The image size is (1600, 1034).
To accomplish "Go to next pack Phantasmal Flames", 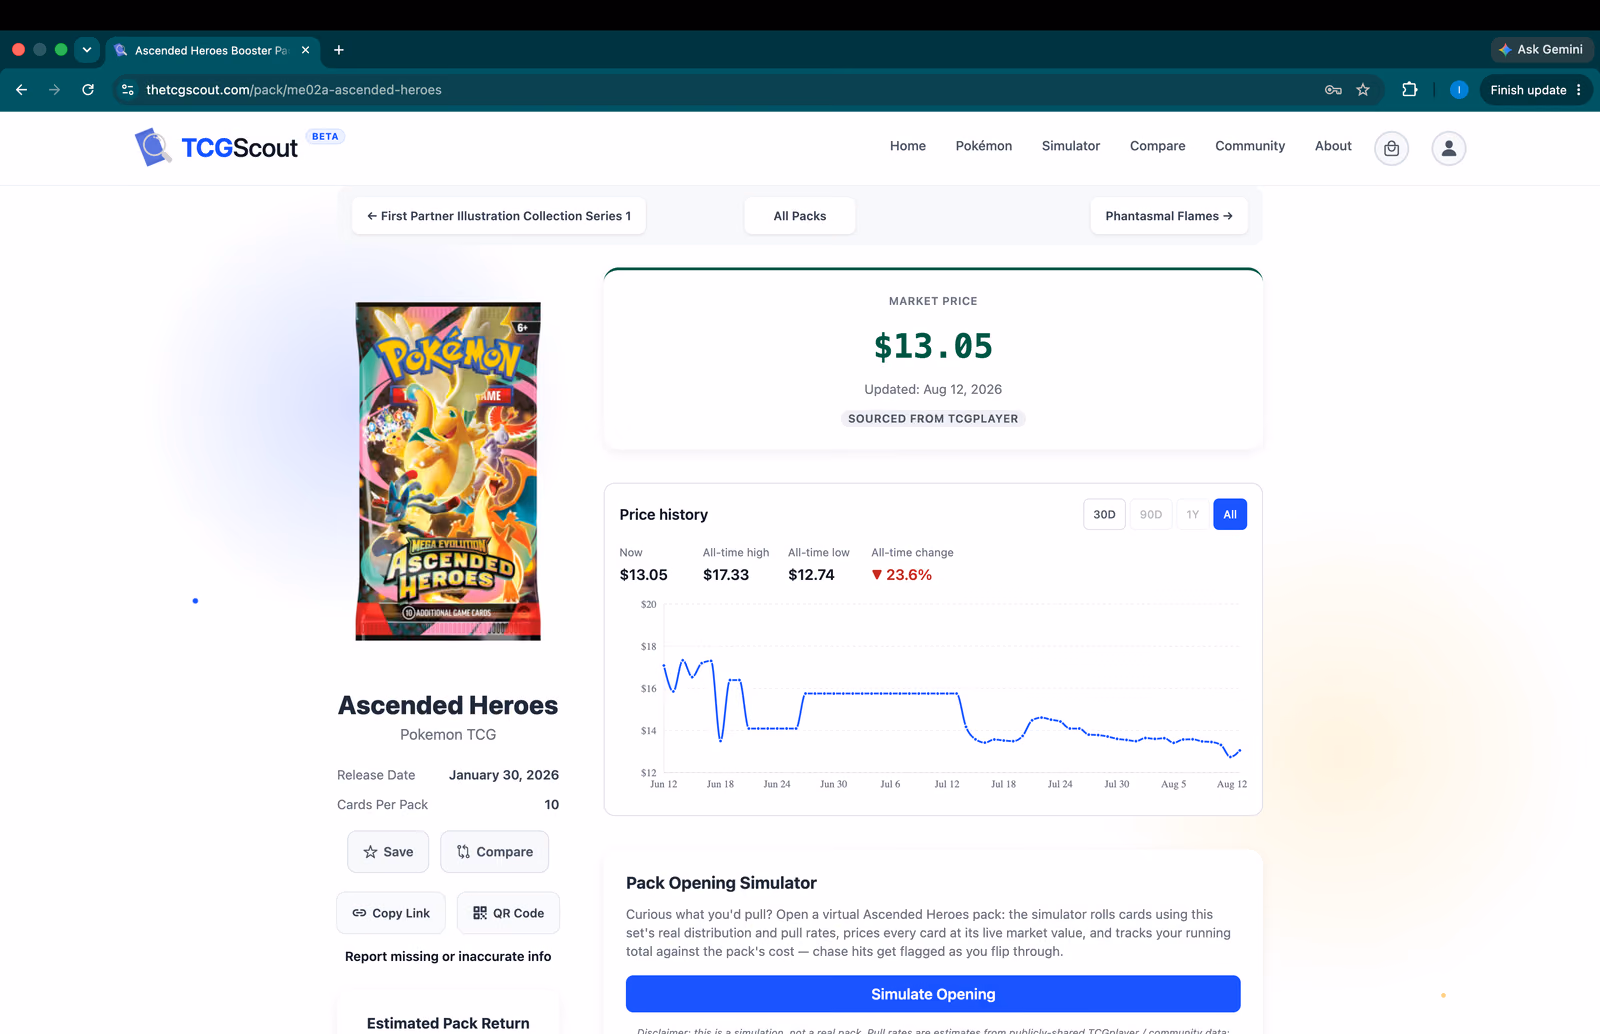I will coord(1169,216).
